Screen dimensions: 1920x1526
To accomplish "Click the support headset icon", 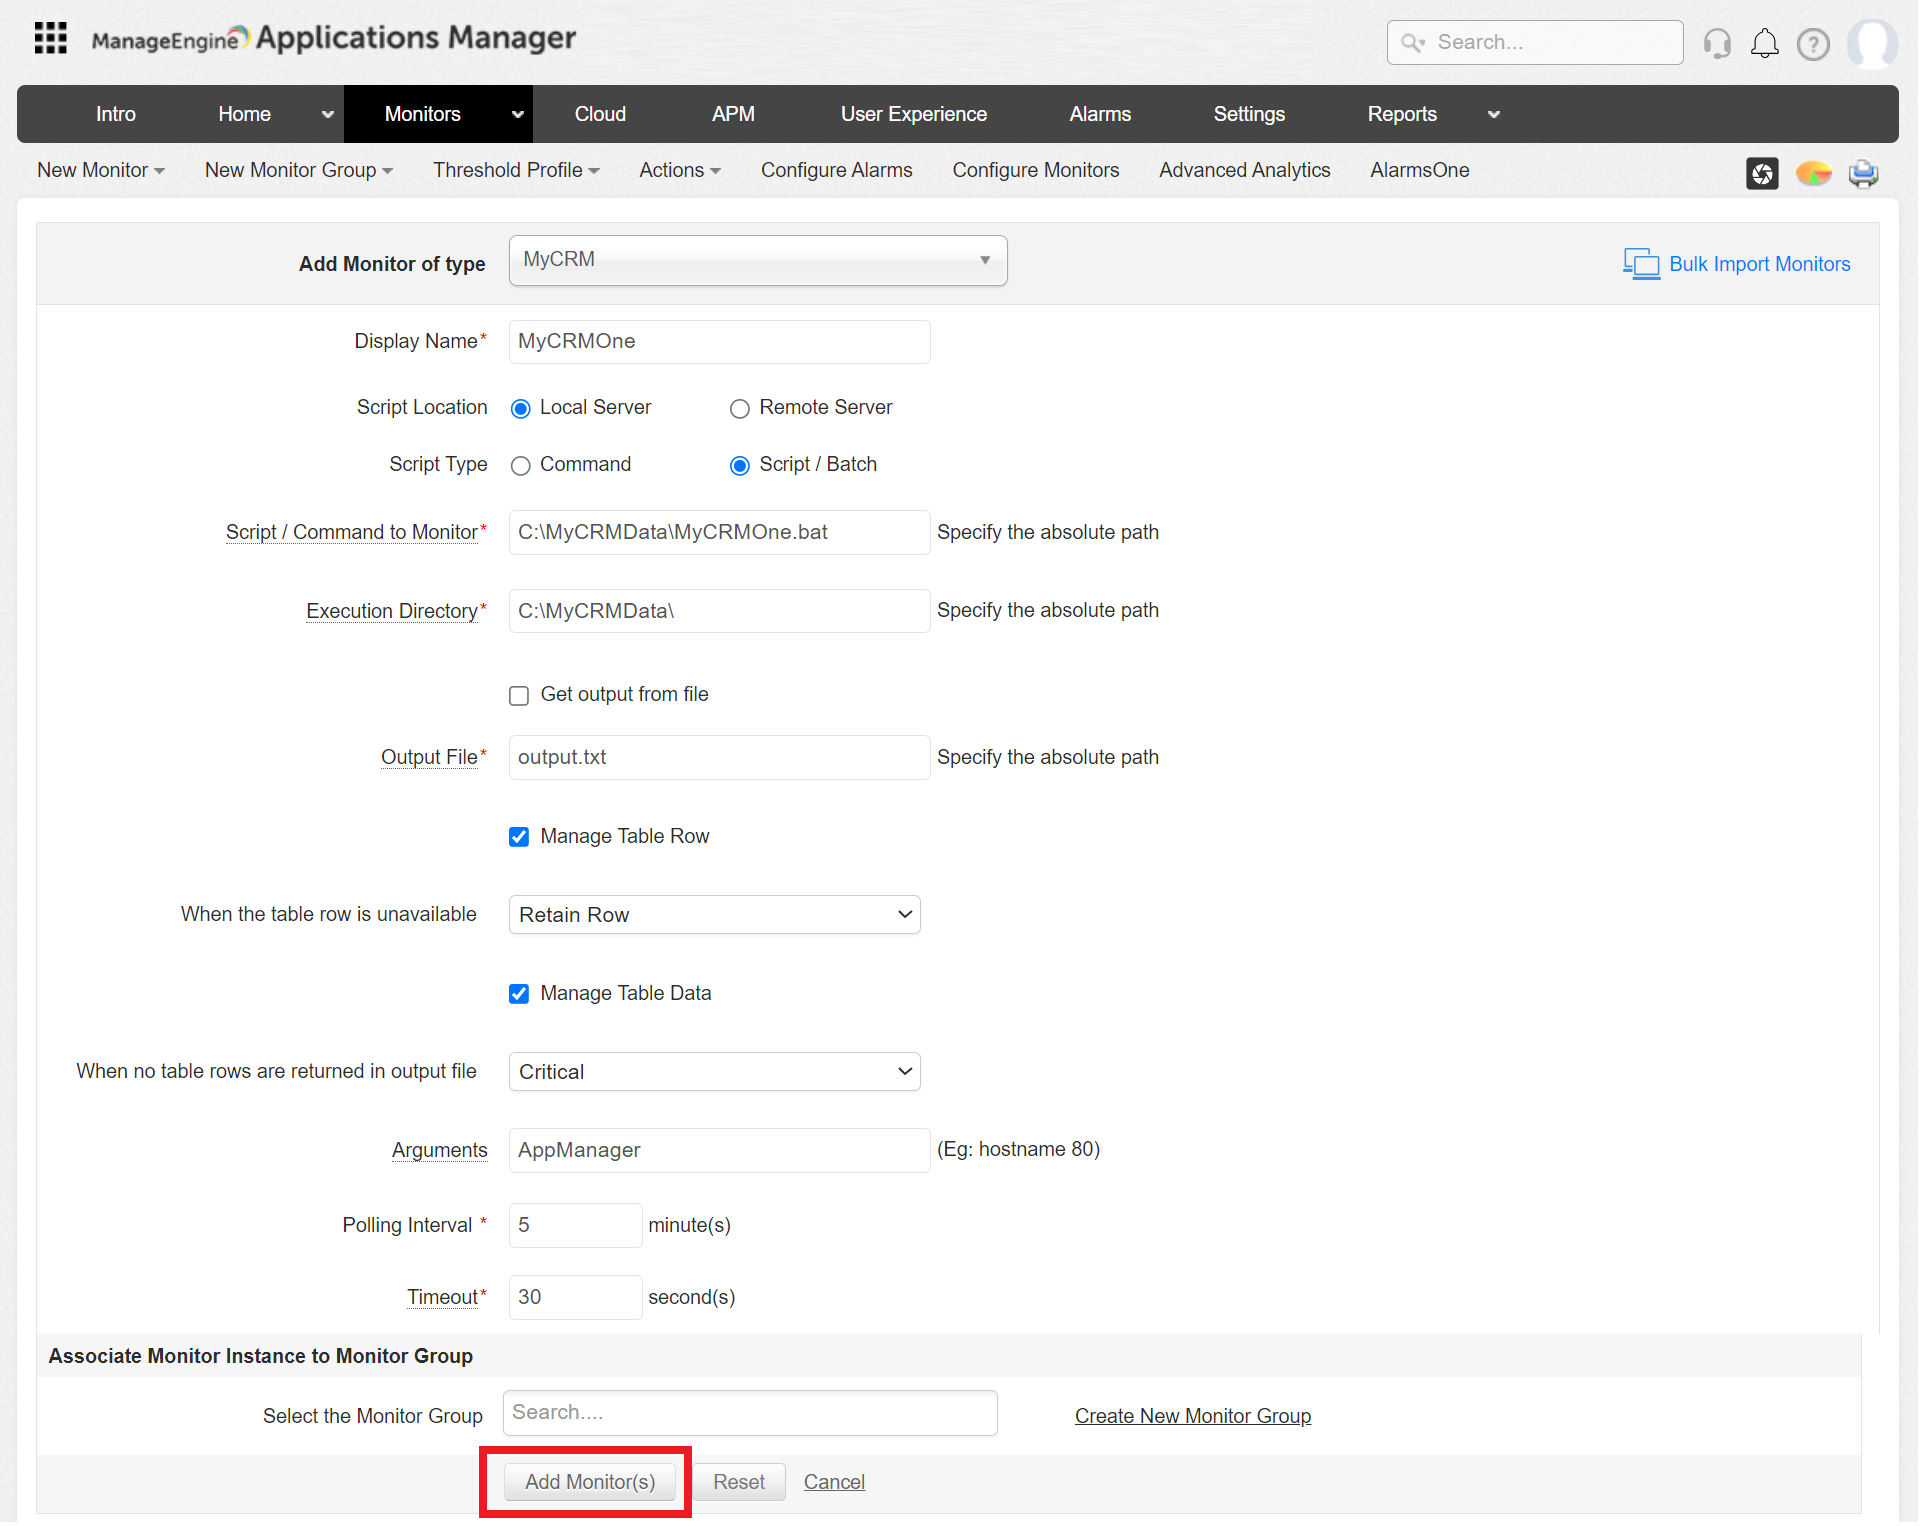I will [x=1717, y=43].
